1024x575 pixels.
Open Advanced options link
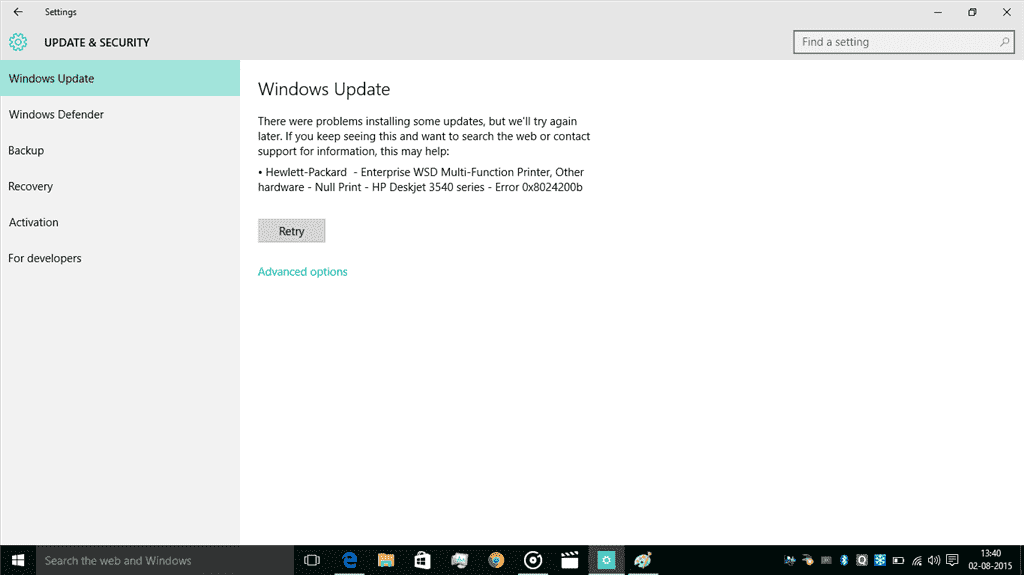pos(302,272)
